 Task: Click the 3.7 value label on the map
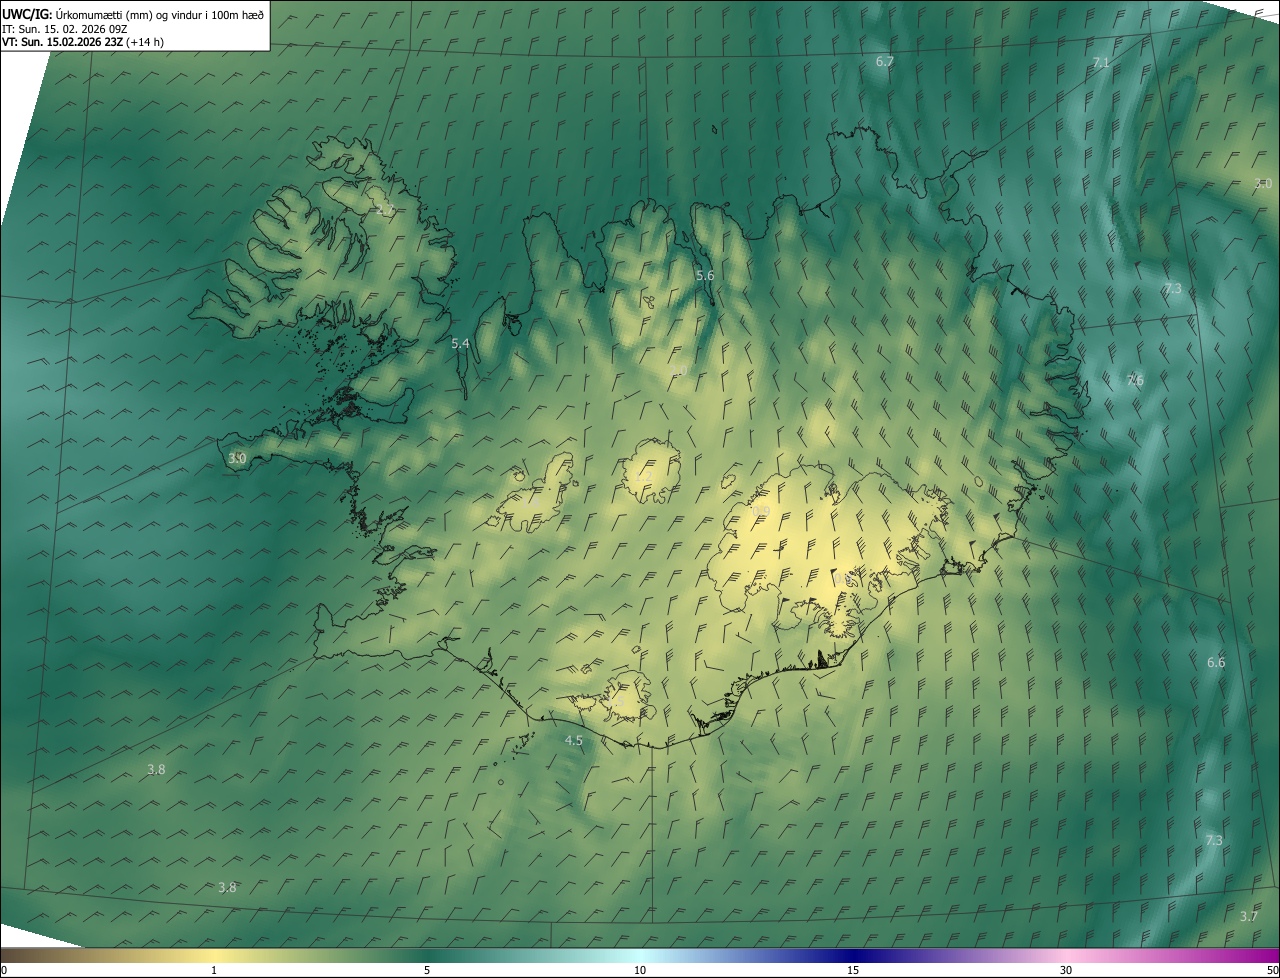click(1249, 916)
